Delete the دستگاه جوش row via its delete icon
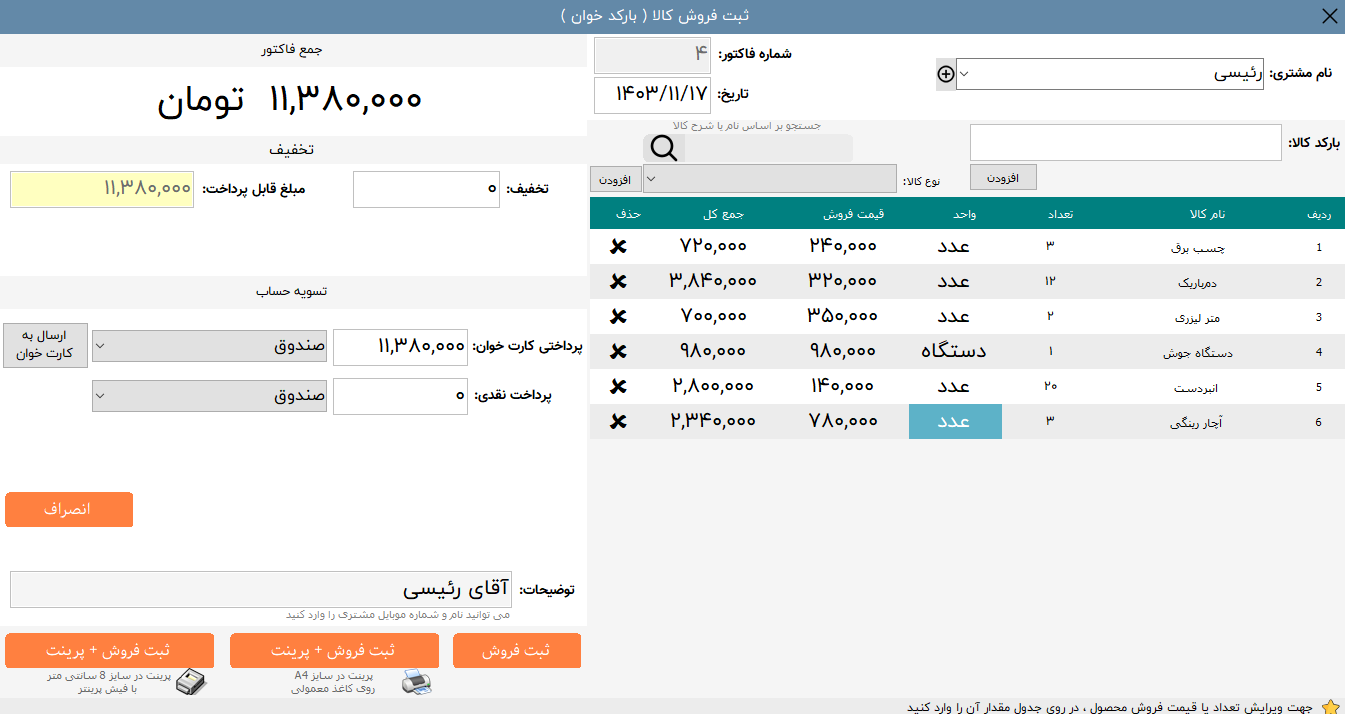The height and width of the screenshot is (714, 1345). 619,351
